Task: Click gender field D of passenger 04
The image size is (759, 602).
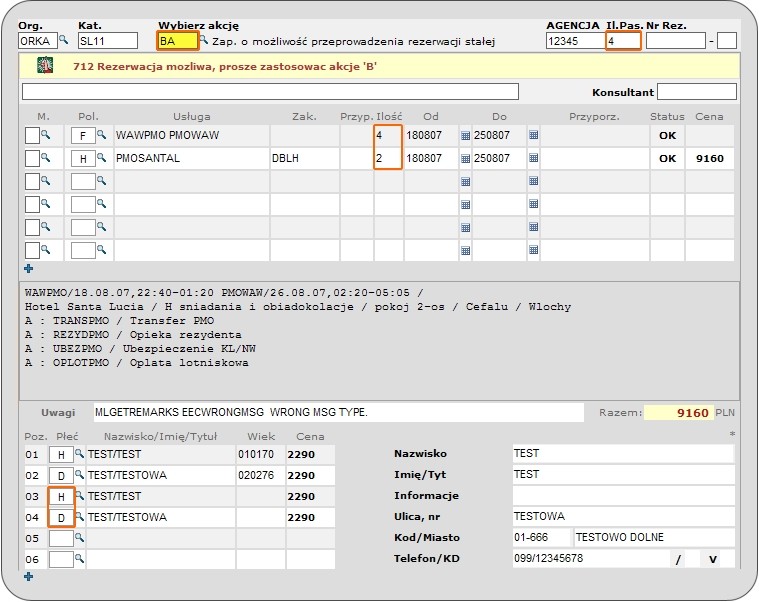Action: tap(61, 517)
